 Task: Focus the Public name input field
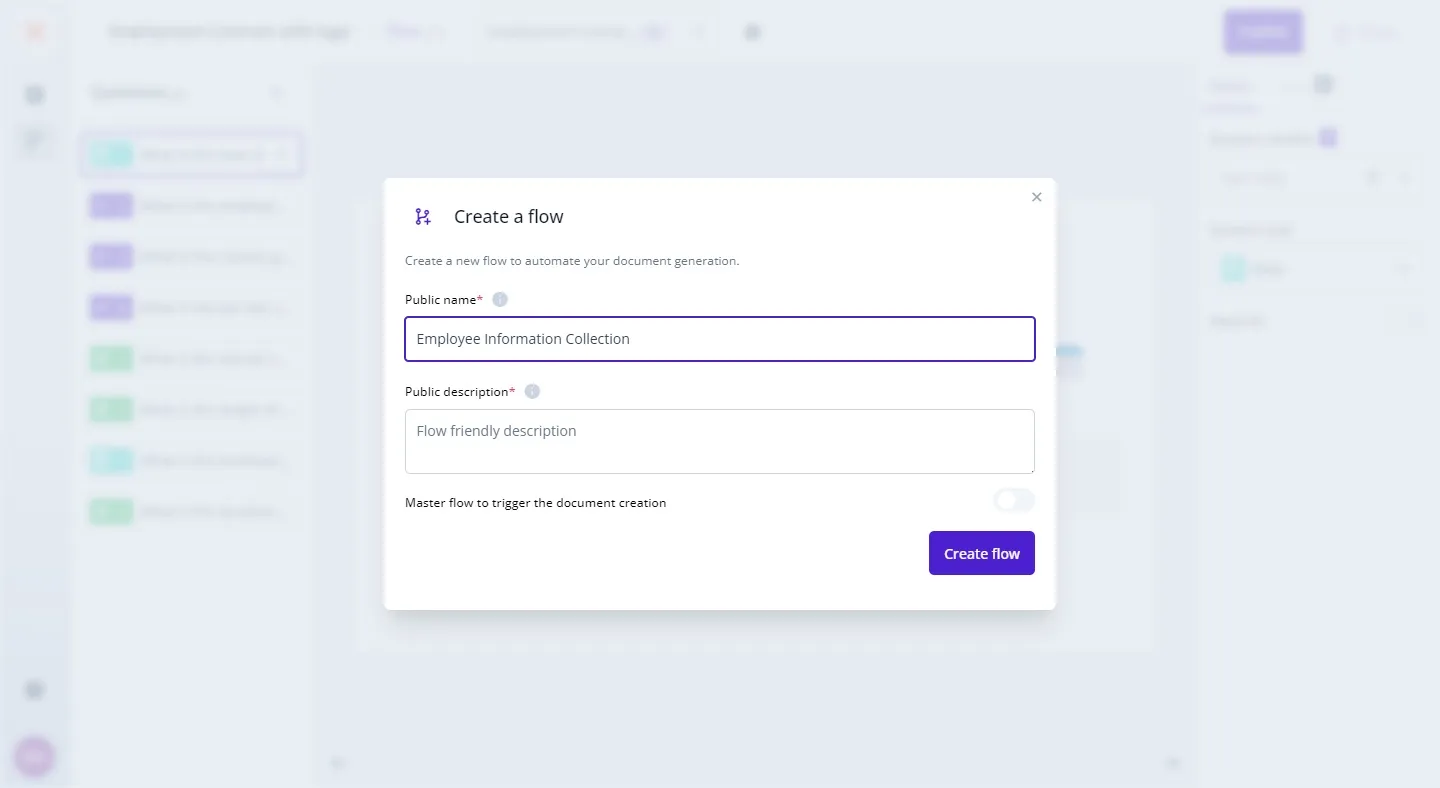pos(719,339)
